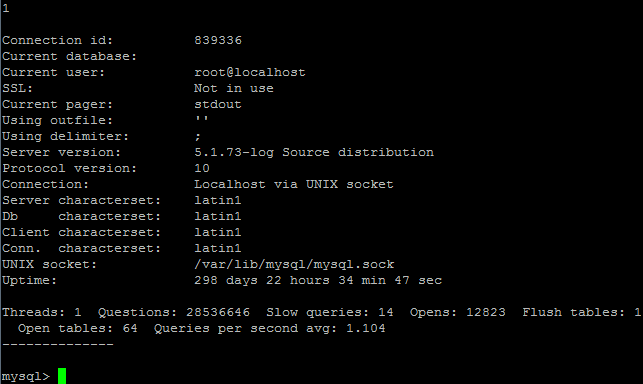This screenshot has width=643, height=384.
Task: Click root@localhost user value
Action: click(250, 72)
